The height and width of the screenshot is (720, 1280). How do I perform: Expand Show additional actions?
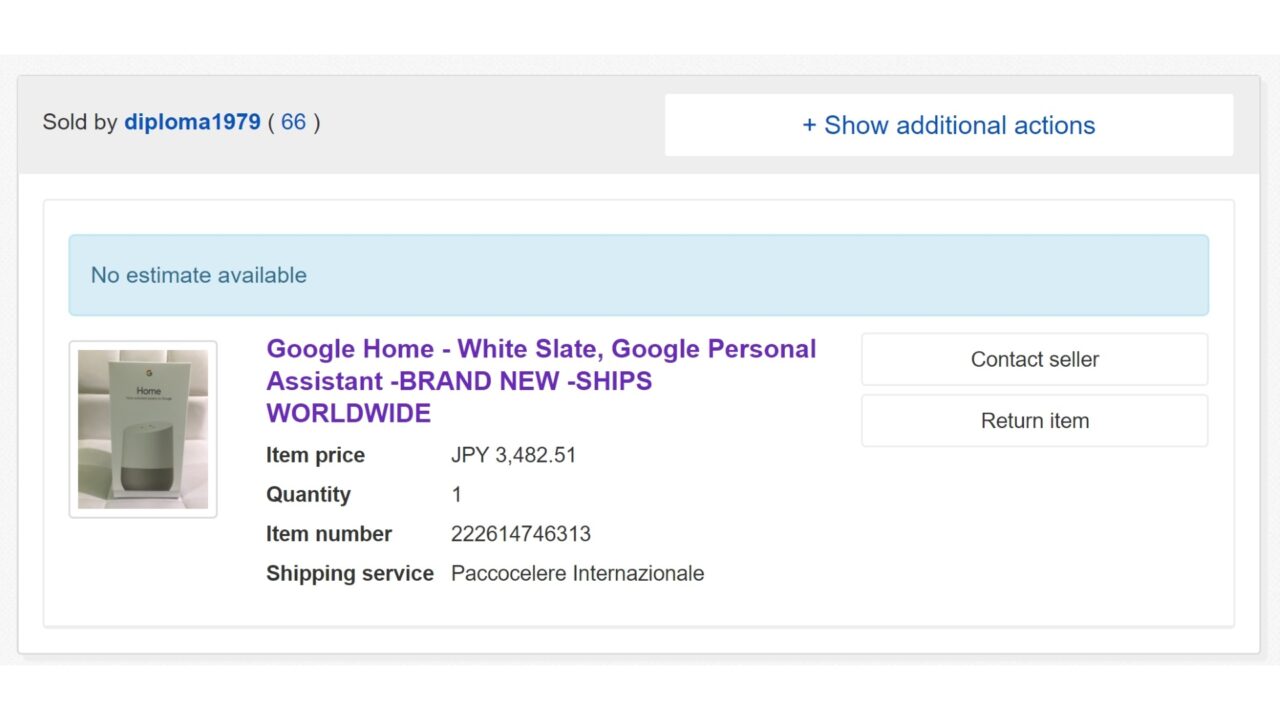(949, 125)
